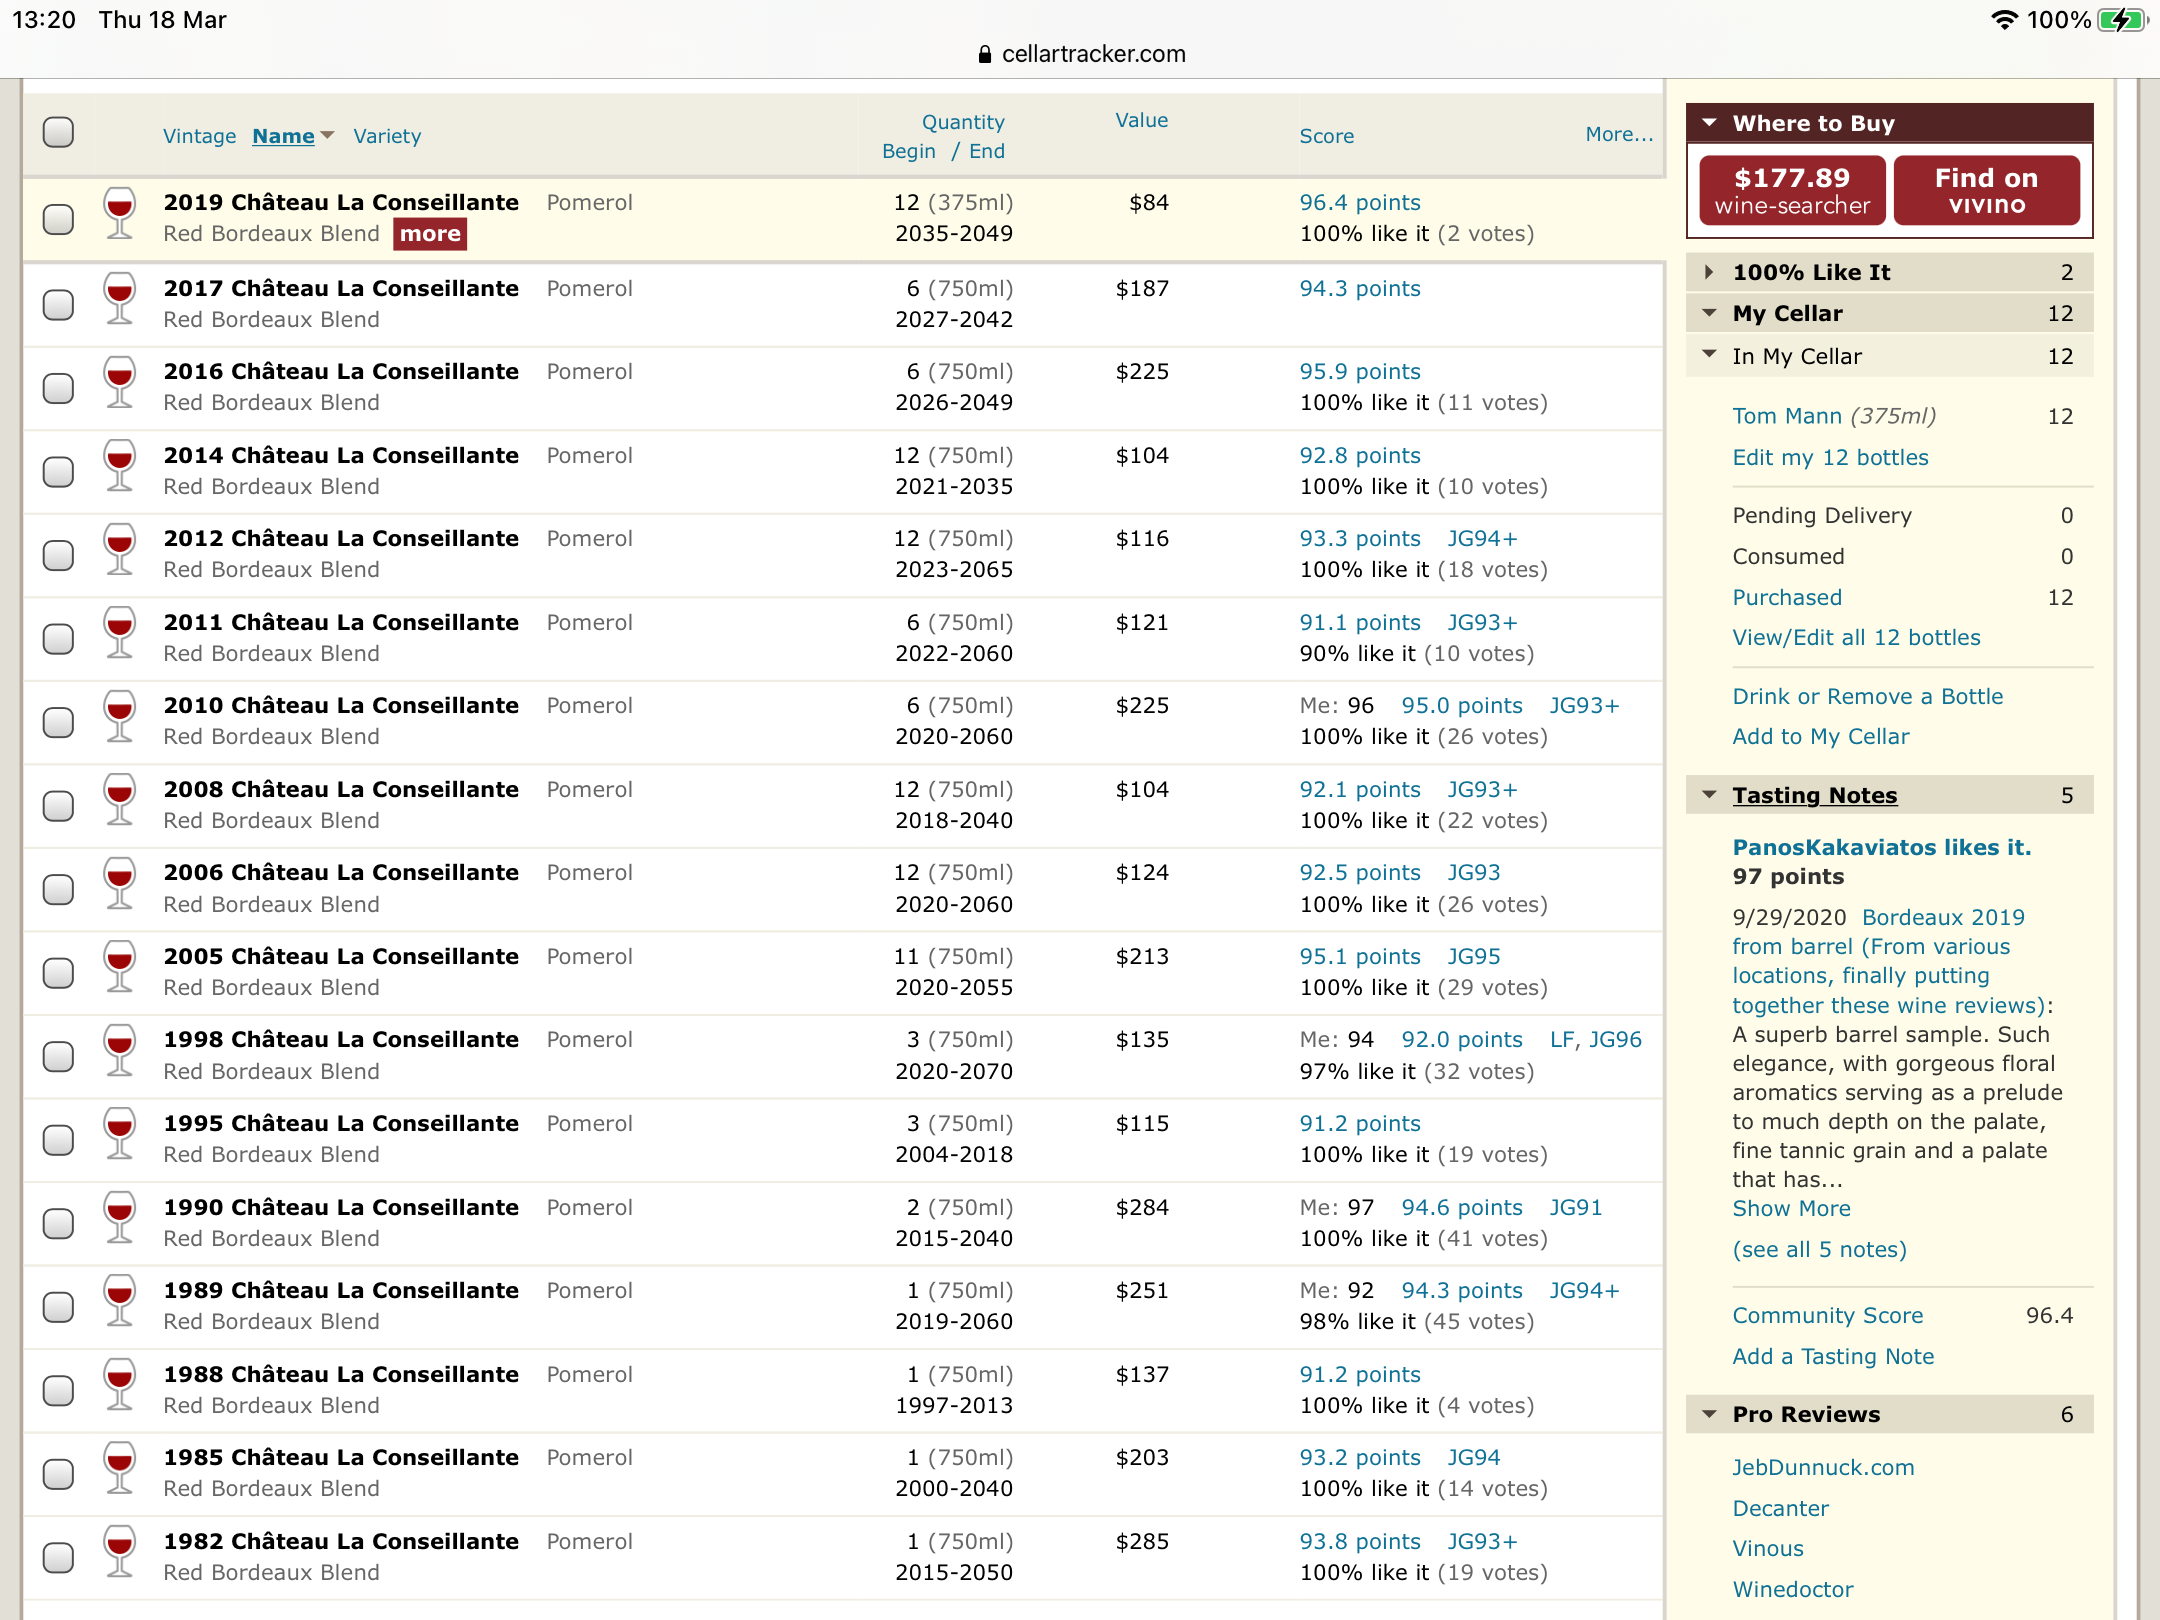The width and height of the screenshot is (2160, 1620).
Task: Click Add to My Cellar link
Action: [x=1820, y=736]
